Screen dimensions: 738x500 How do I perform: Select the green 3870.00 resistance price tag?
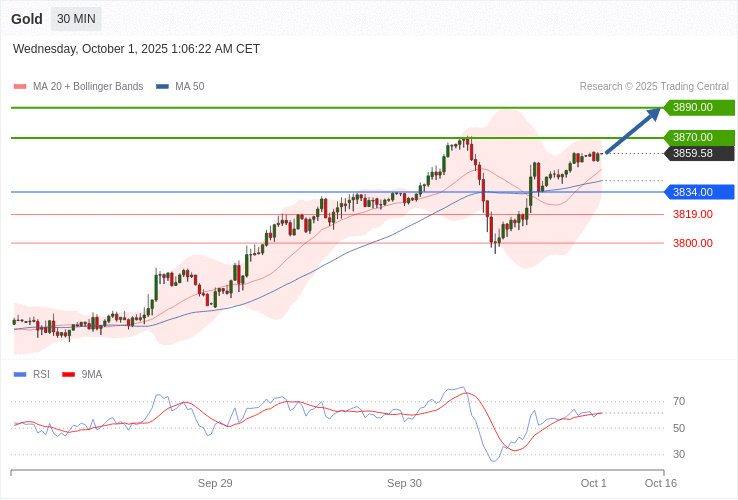699,137
